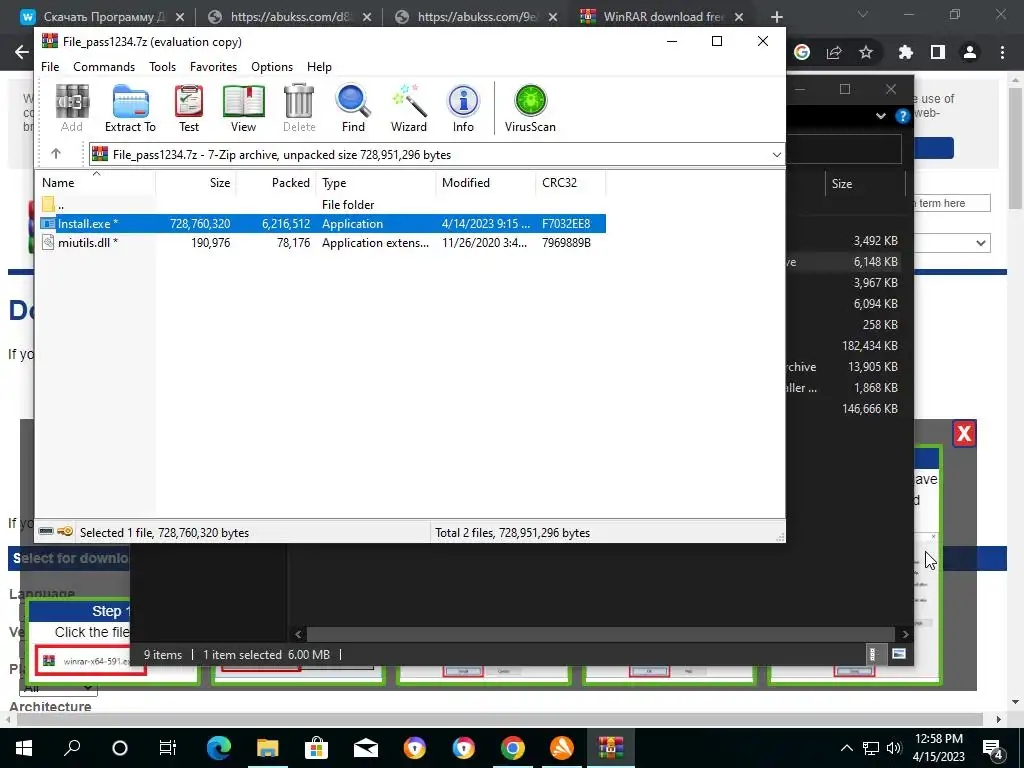
Task: Click Chrome back arrow button
Action: pyautogui.click(x=22, y=52)
